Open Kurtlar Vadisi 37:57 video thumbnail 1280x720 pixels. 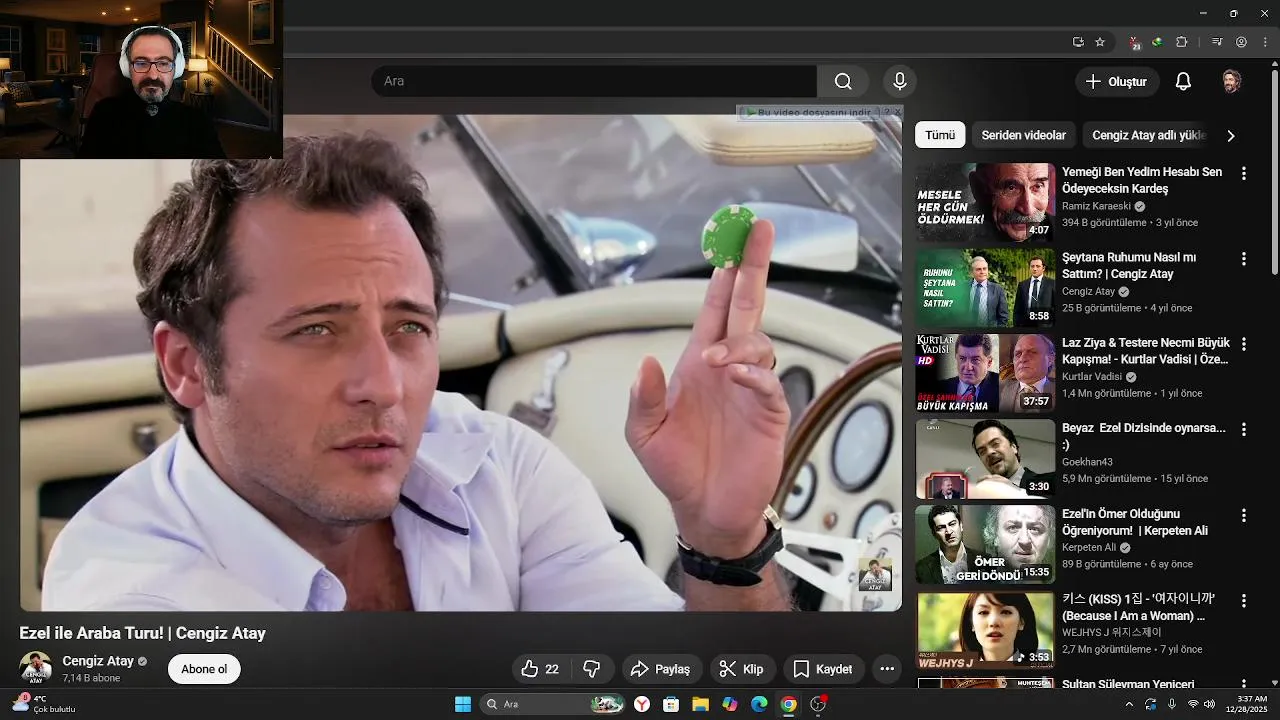pos(985,373)
